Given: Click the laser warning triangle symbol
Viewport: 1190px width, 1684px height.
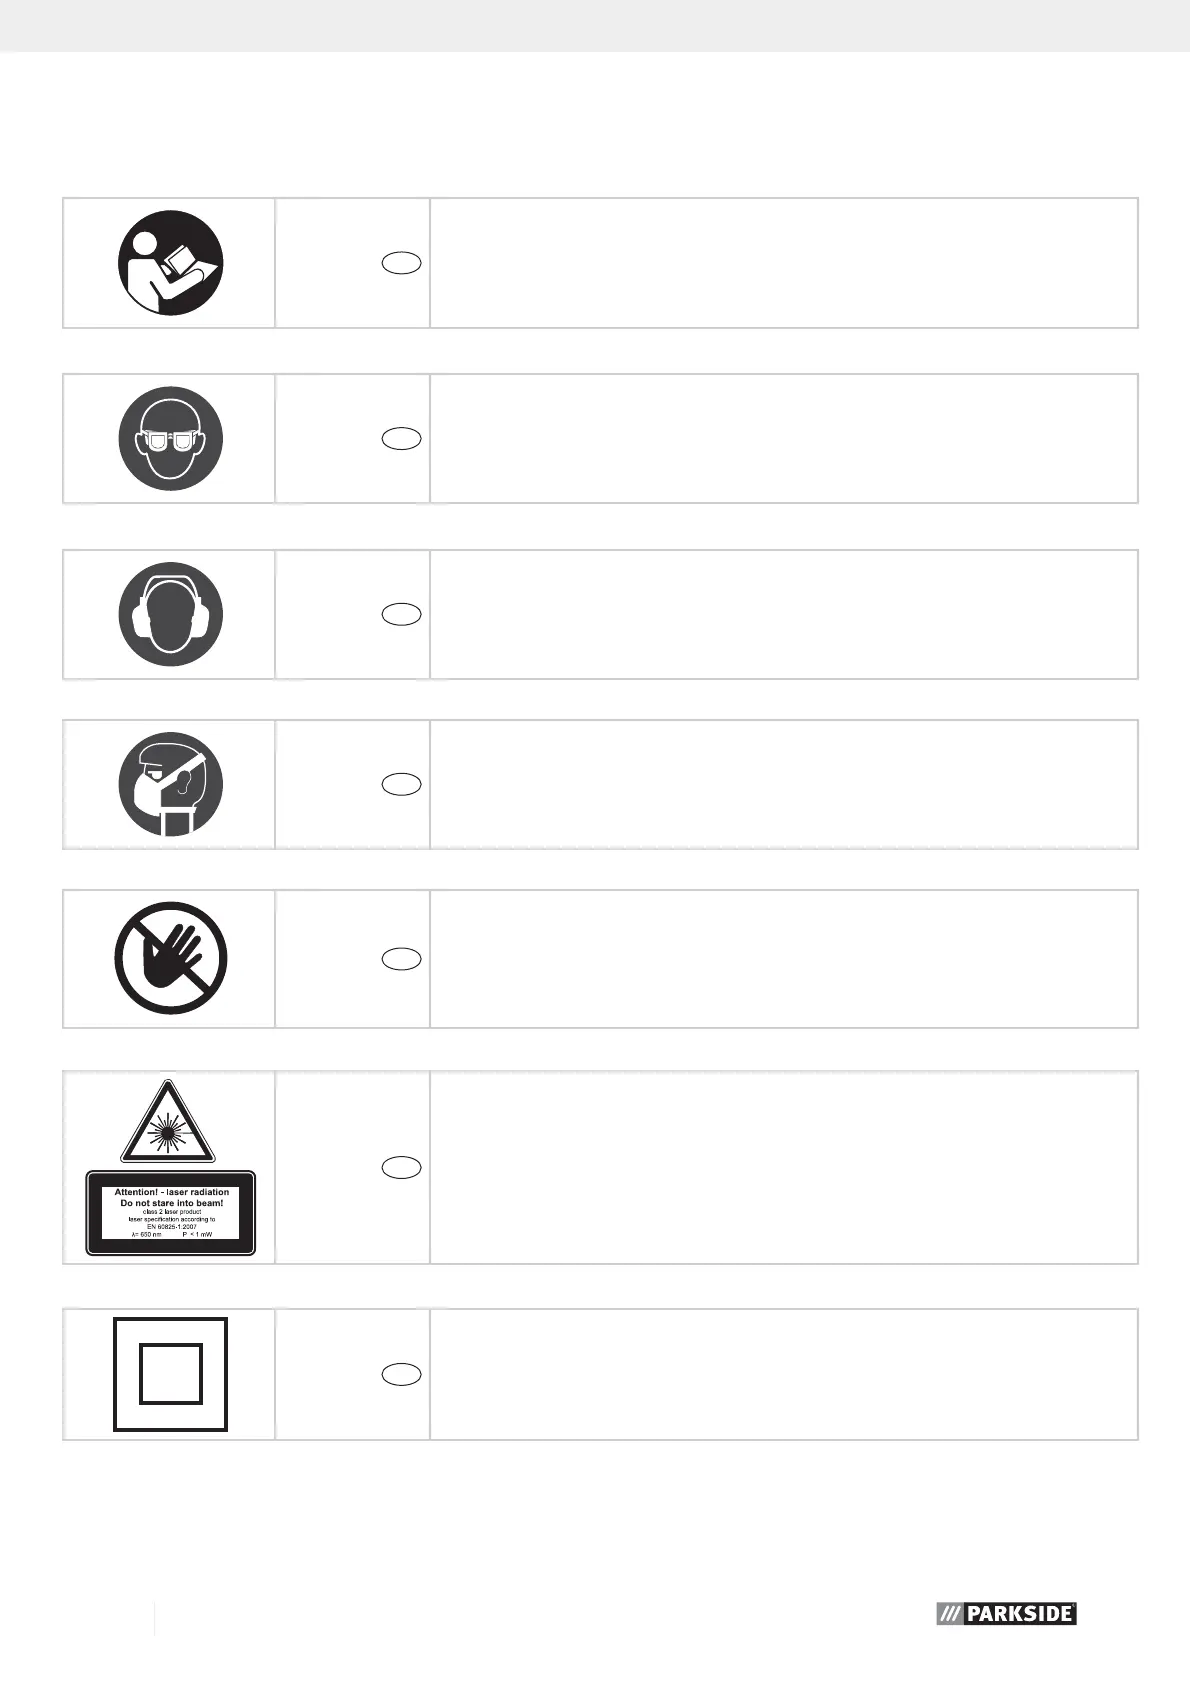Looking at the screenshot, I should pos(168,1122).
